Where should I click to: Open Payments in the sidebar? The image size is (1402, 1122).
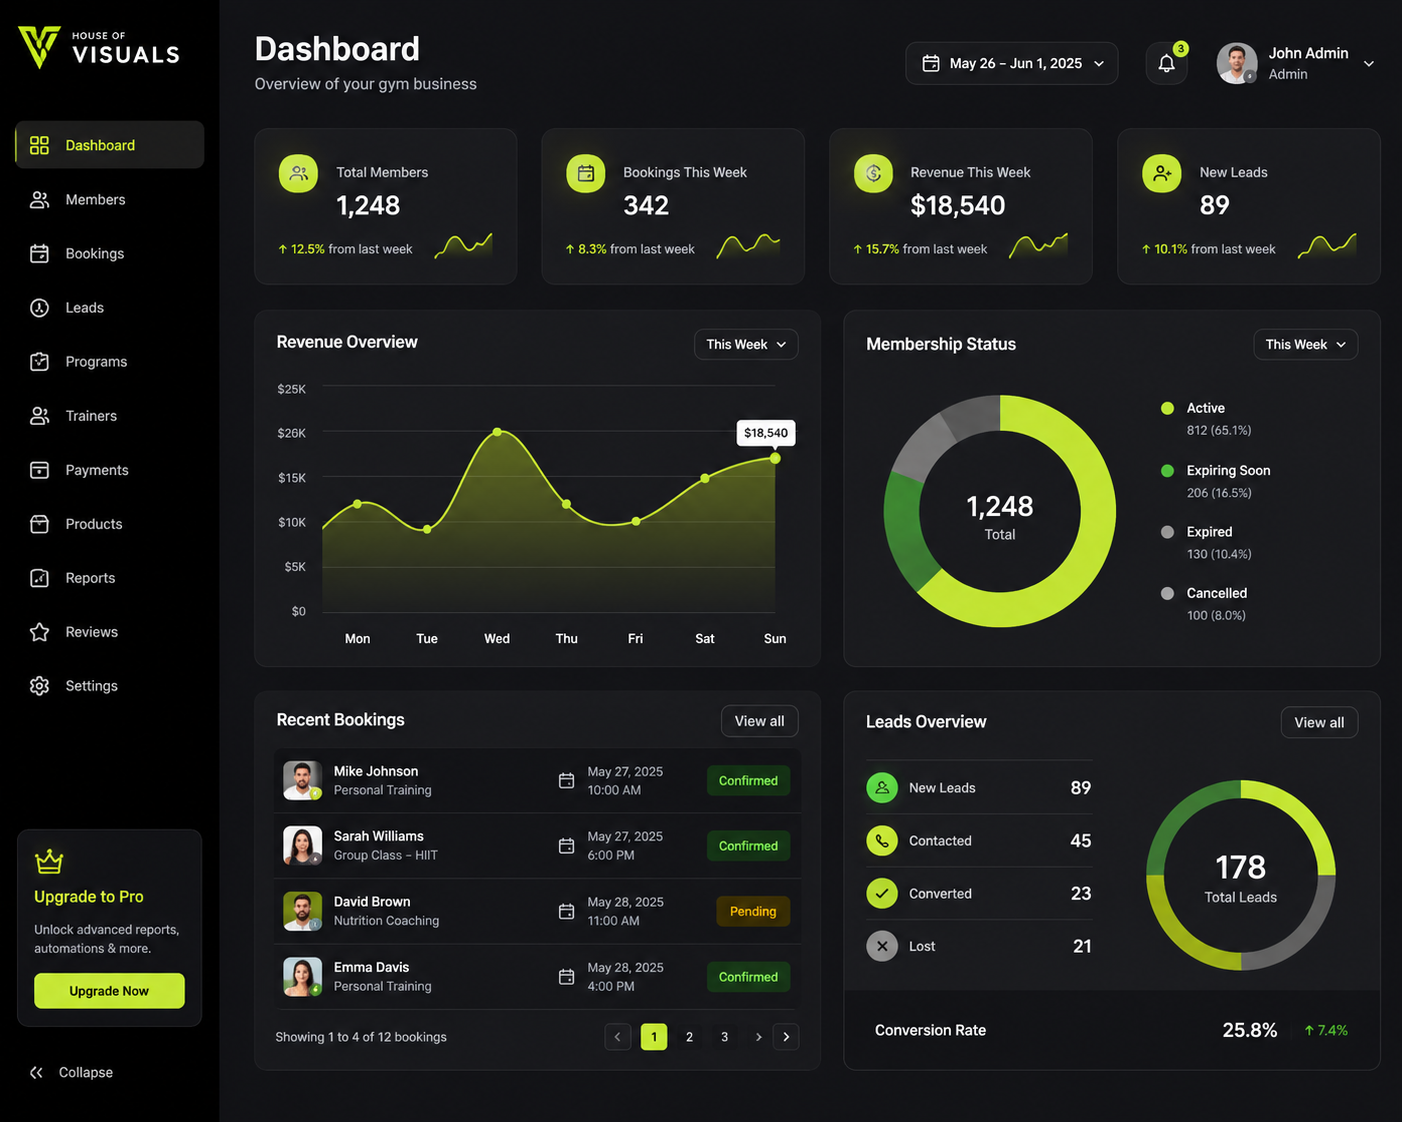[110, 470]
